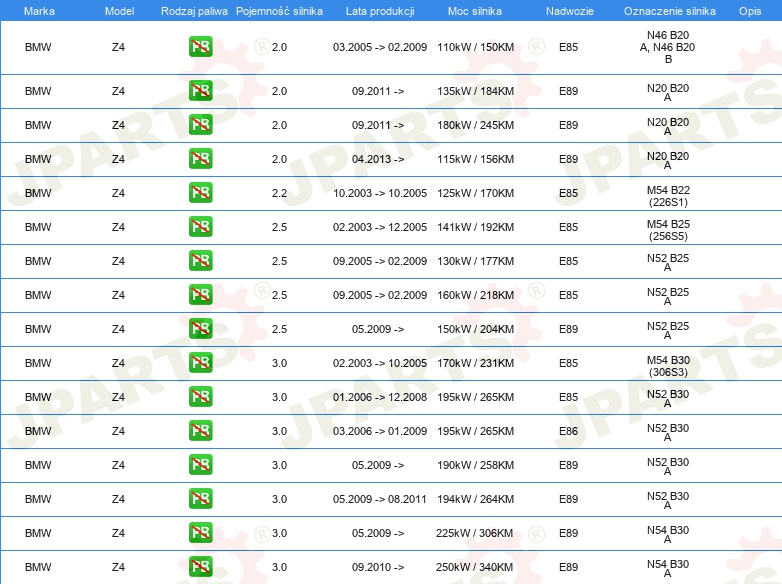
Task: Select engine code M54 B25 (256S5)
Action: tap(668, 230)
